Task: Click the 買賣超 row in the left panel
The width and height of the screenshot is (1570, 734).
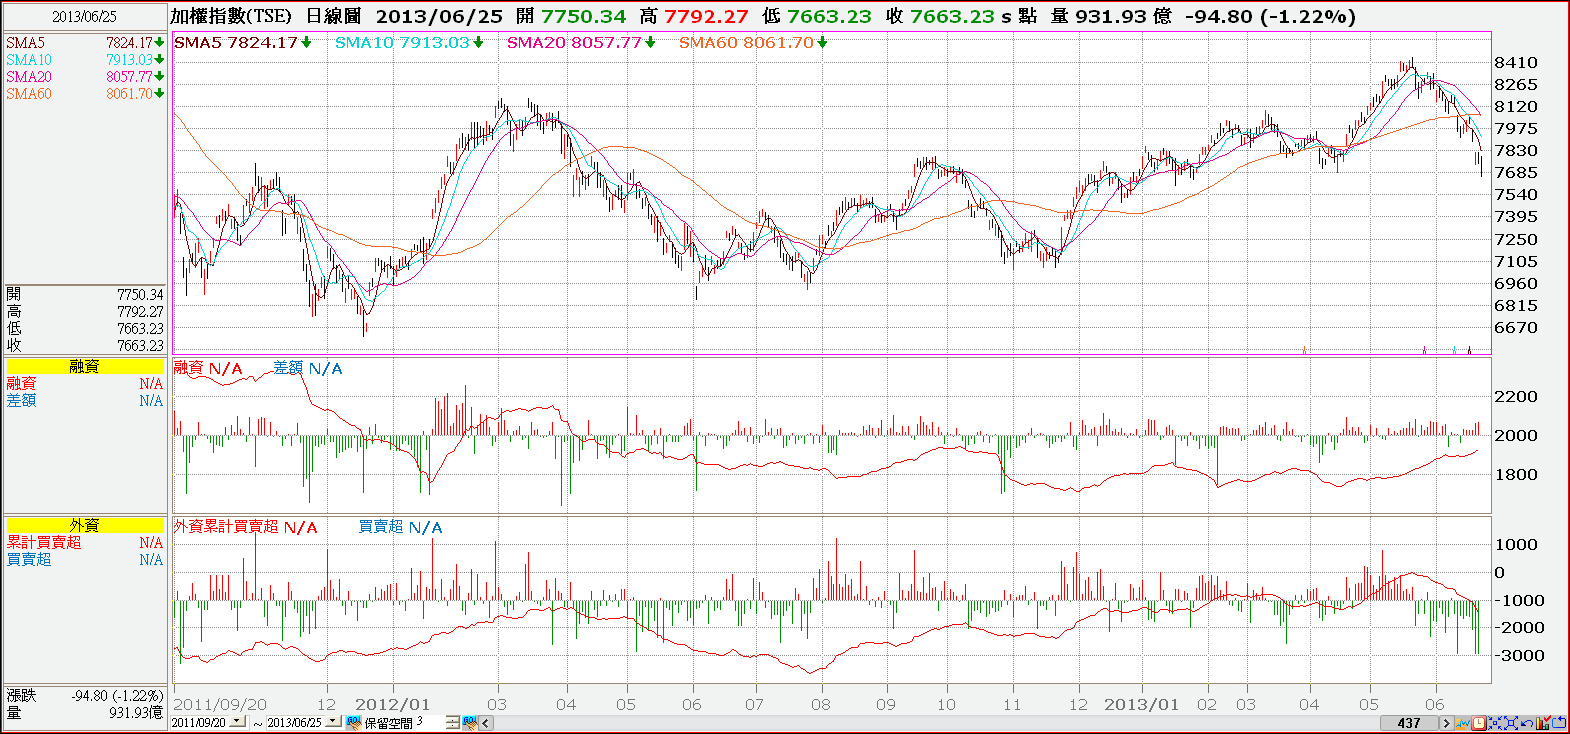Action: (x=85, y=559)
